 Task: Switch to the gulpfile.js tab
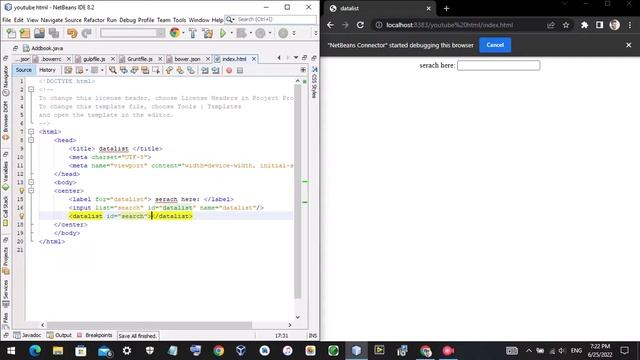point(94,59)
